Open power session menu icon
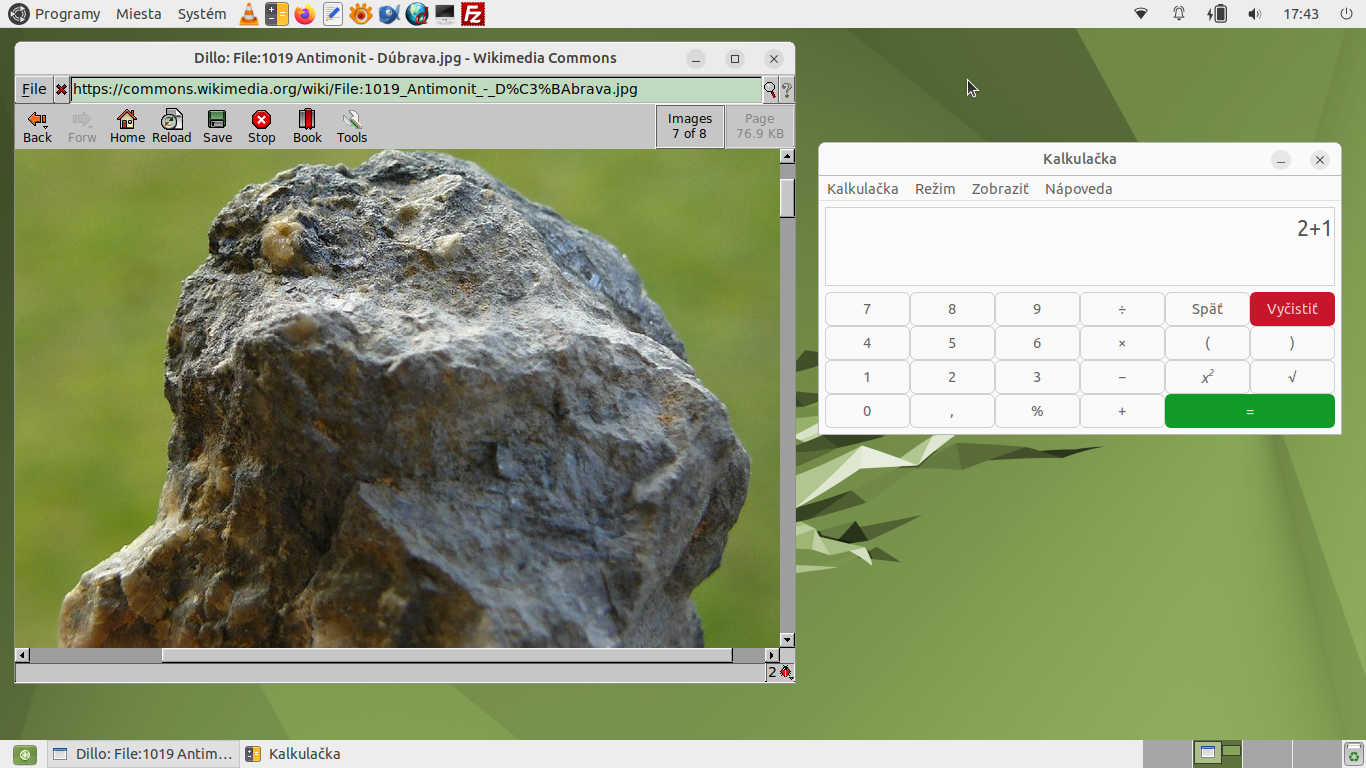This screenshot has width=1366, height=768. point(1346,14)
